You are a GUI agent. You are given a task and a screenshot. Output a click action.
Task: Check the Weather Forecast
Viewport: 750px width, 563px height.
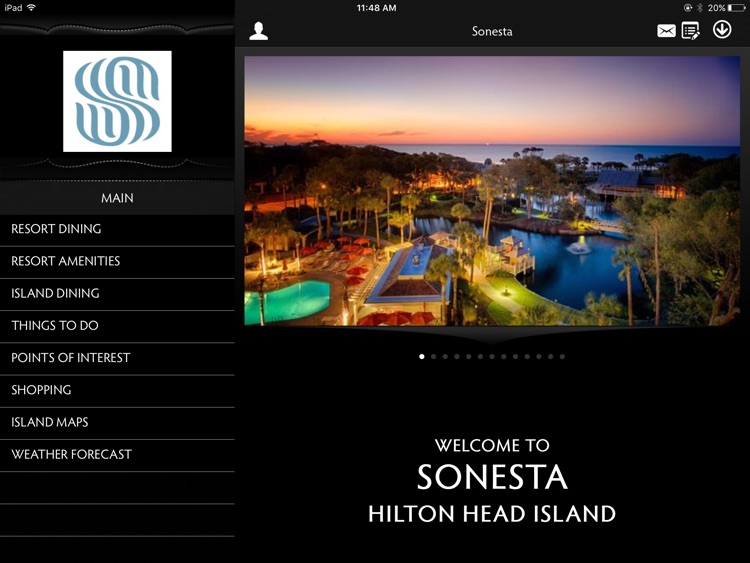click(x=117, y=455)
